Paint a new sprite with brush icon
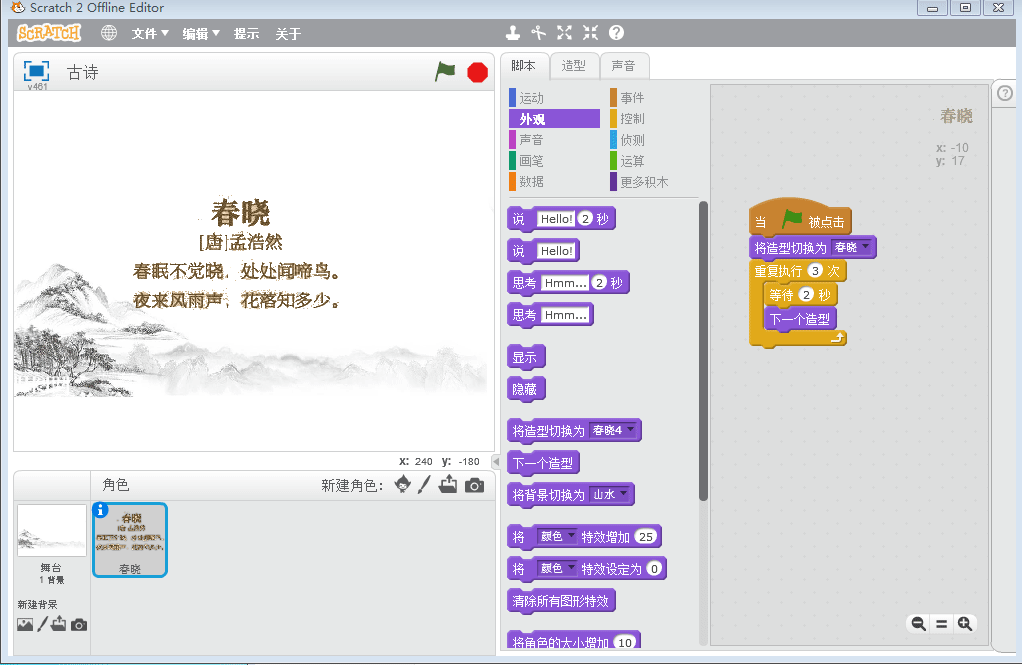The image size is (1022, 665). [424, 484]
